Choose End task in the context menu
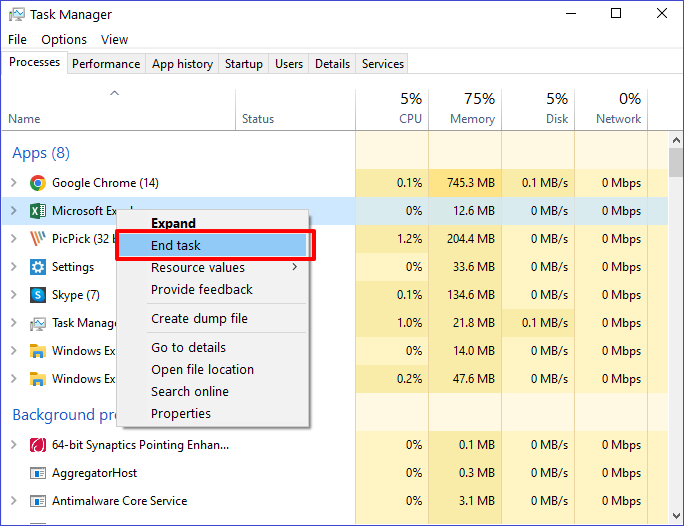This screenshot has width=684, height=526. coord(213,246)
